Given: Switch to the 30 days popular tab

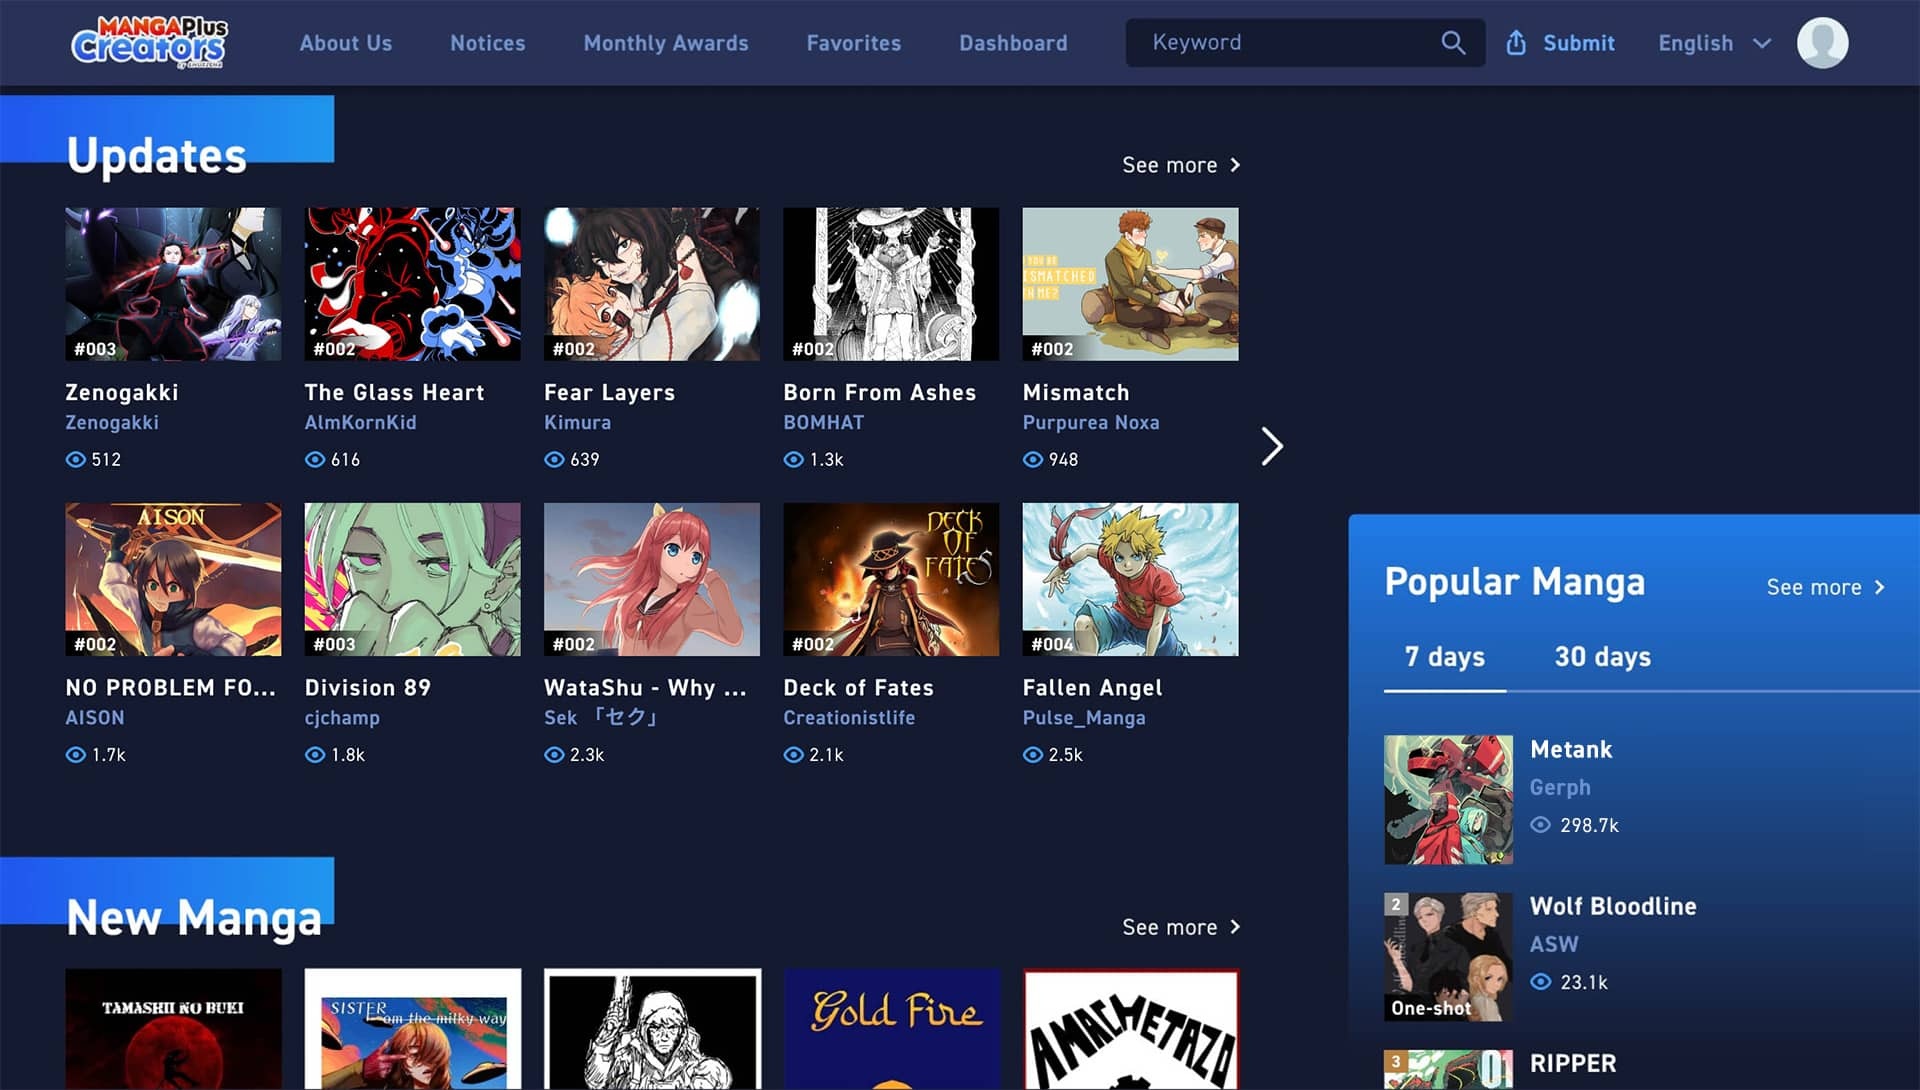Looking at the screenshot, I should pyautogui.click(x=1600, y=657).
